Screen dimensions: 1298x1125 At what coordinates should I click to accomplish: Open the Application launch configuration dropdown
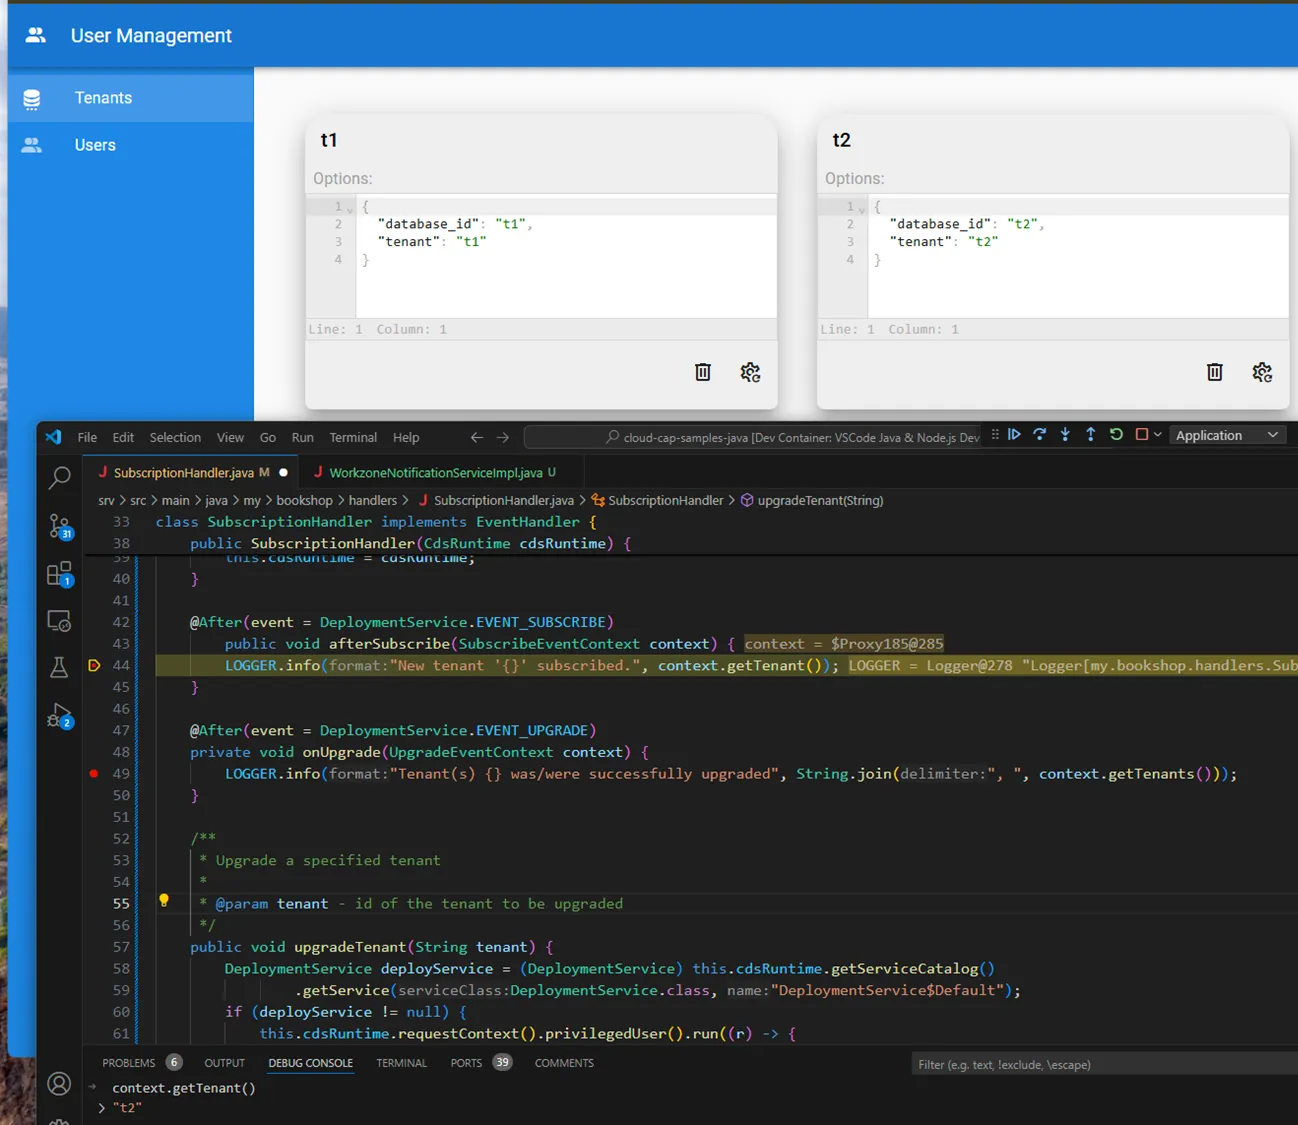pos(1227,436)
